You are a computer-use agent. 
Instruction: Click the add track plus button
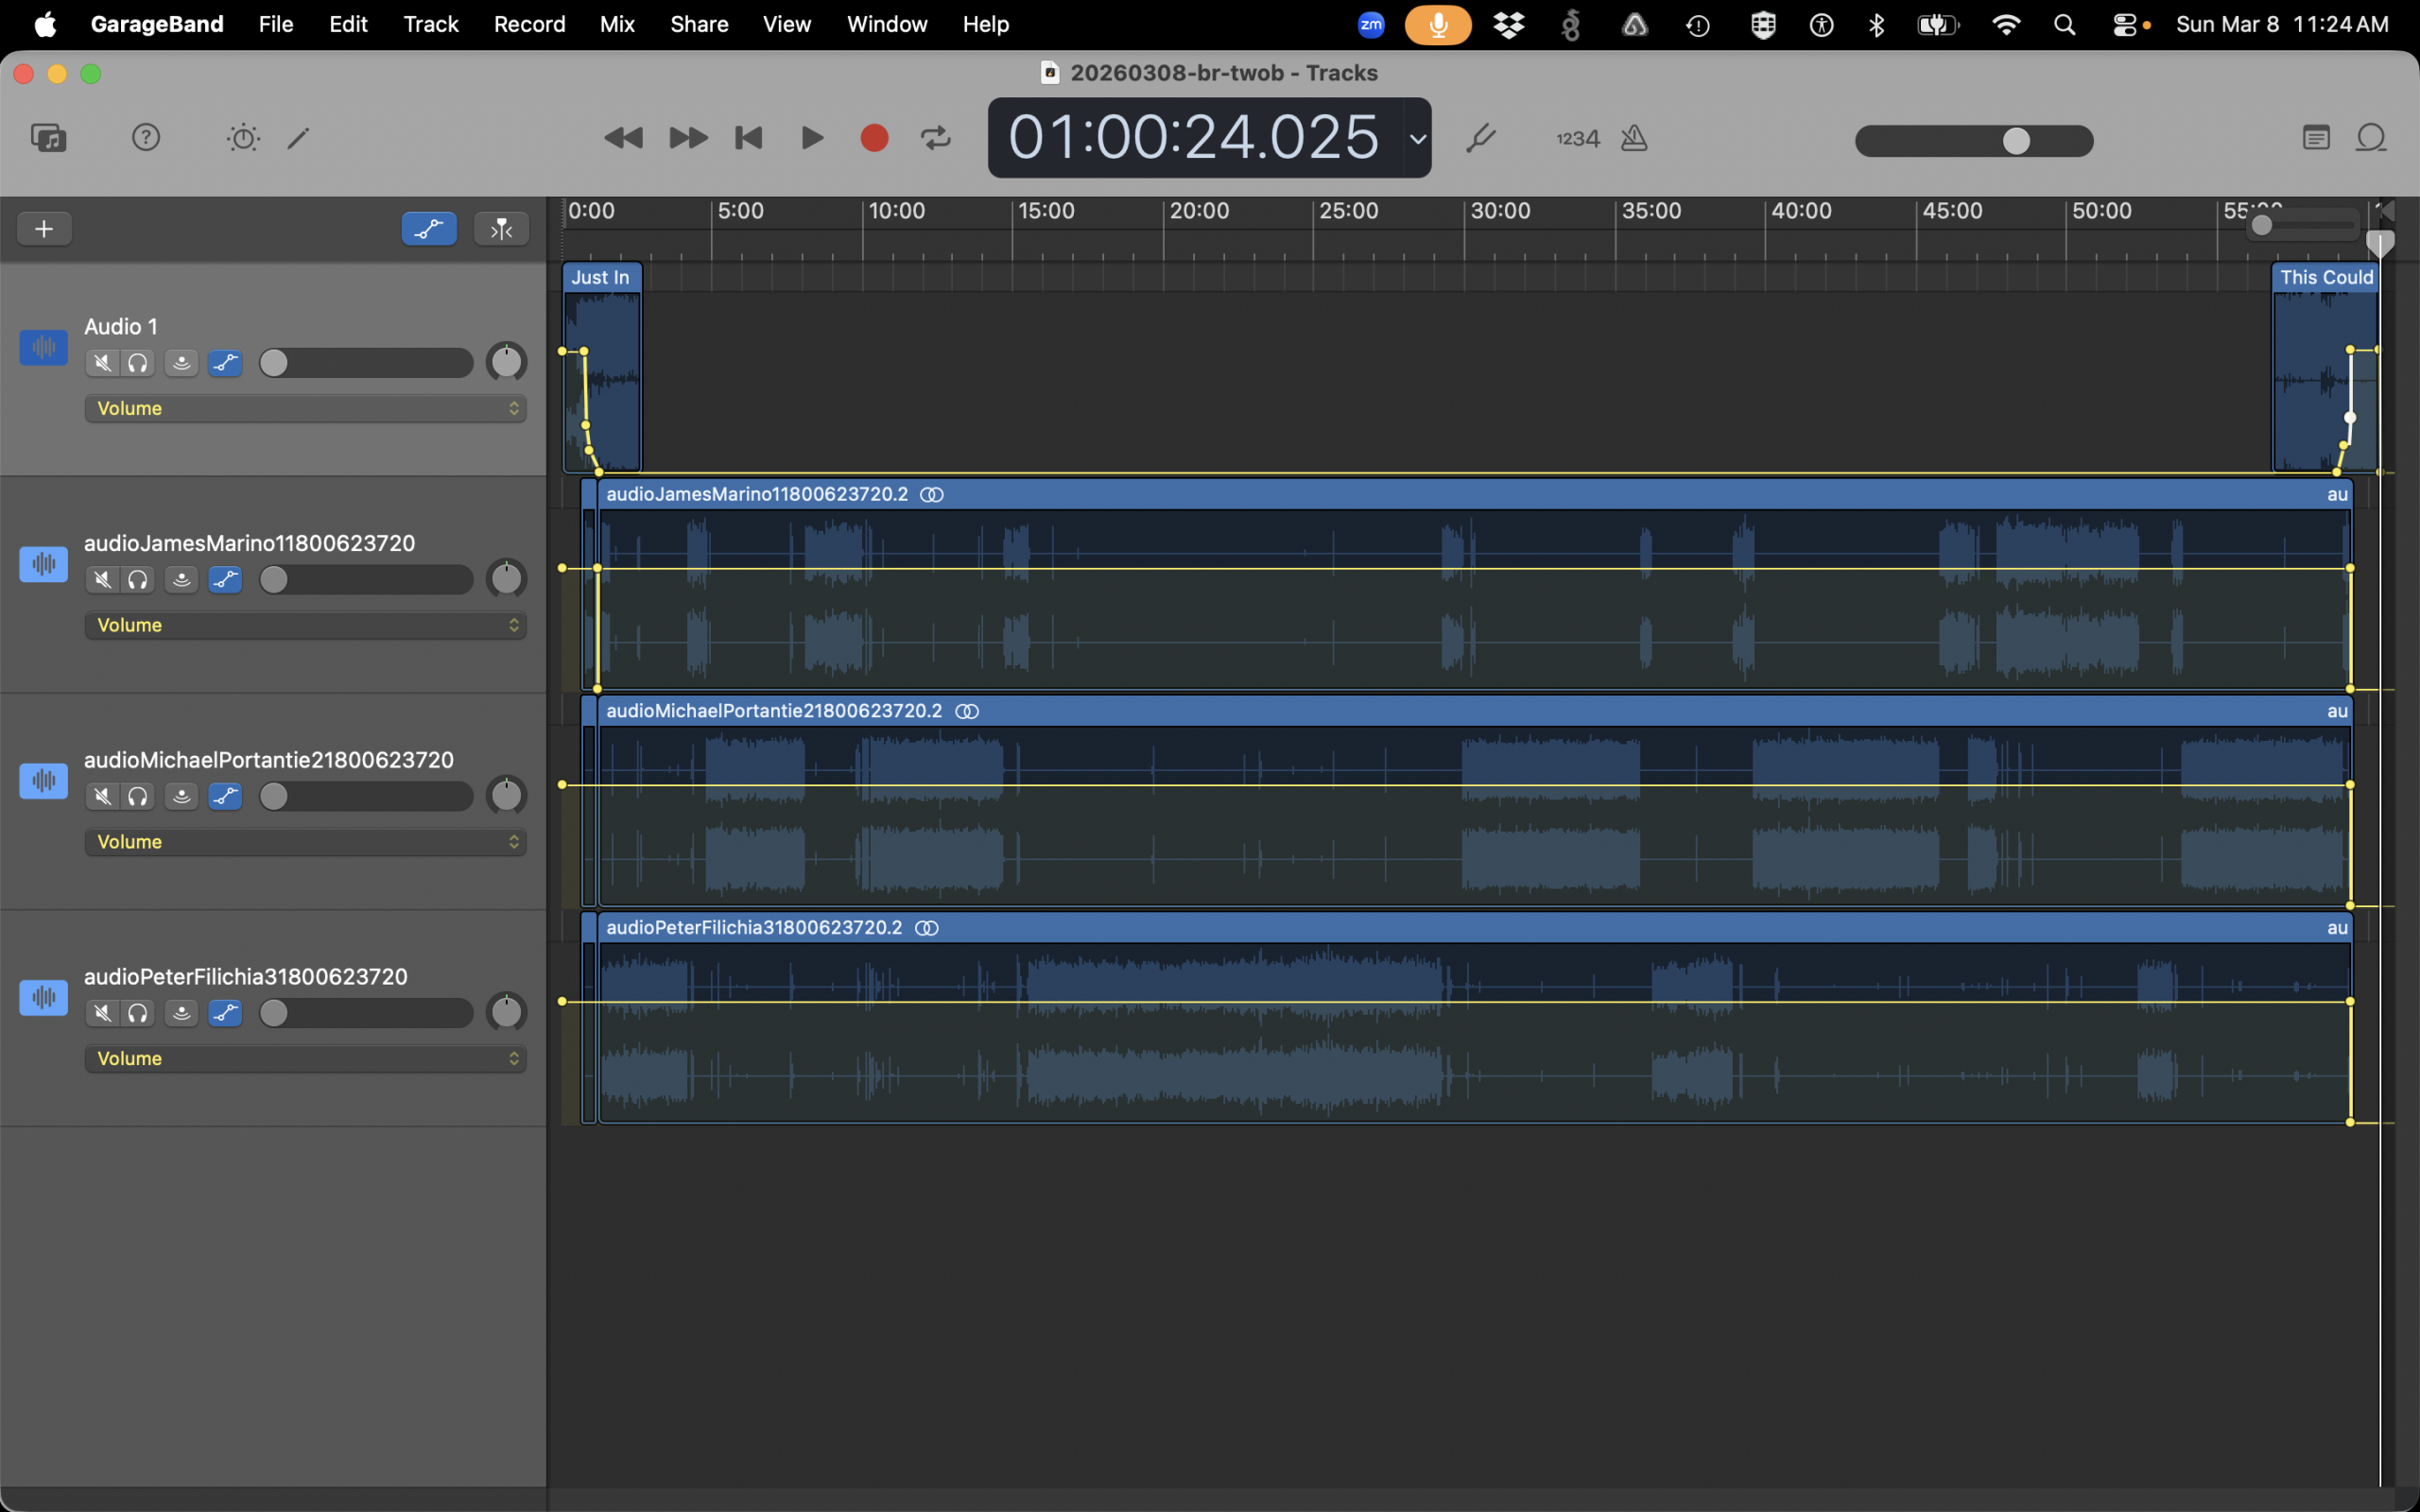point(44,229)
